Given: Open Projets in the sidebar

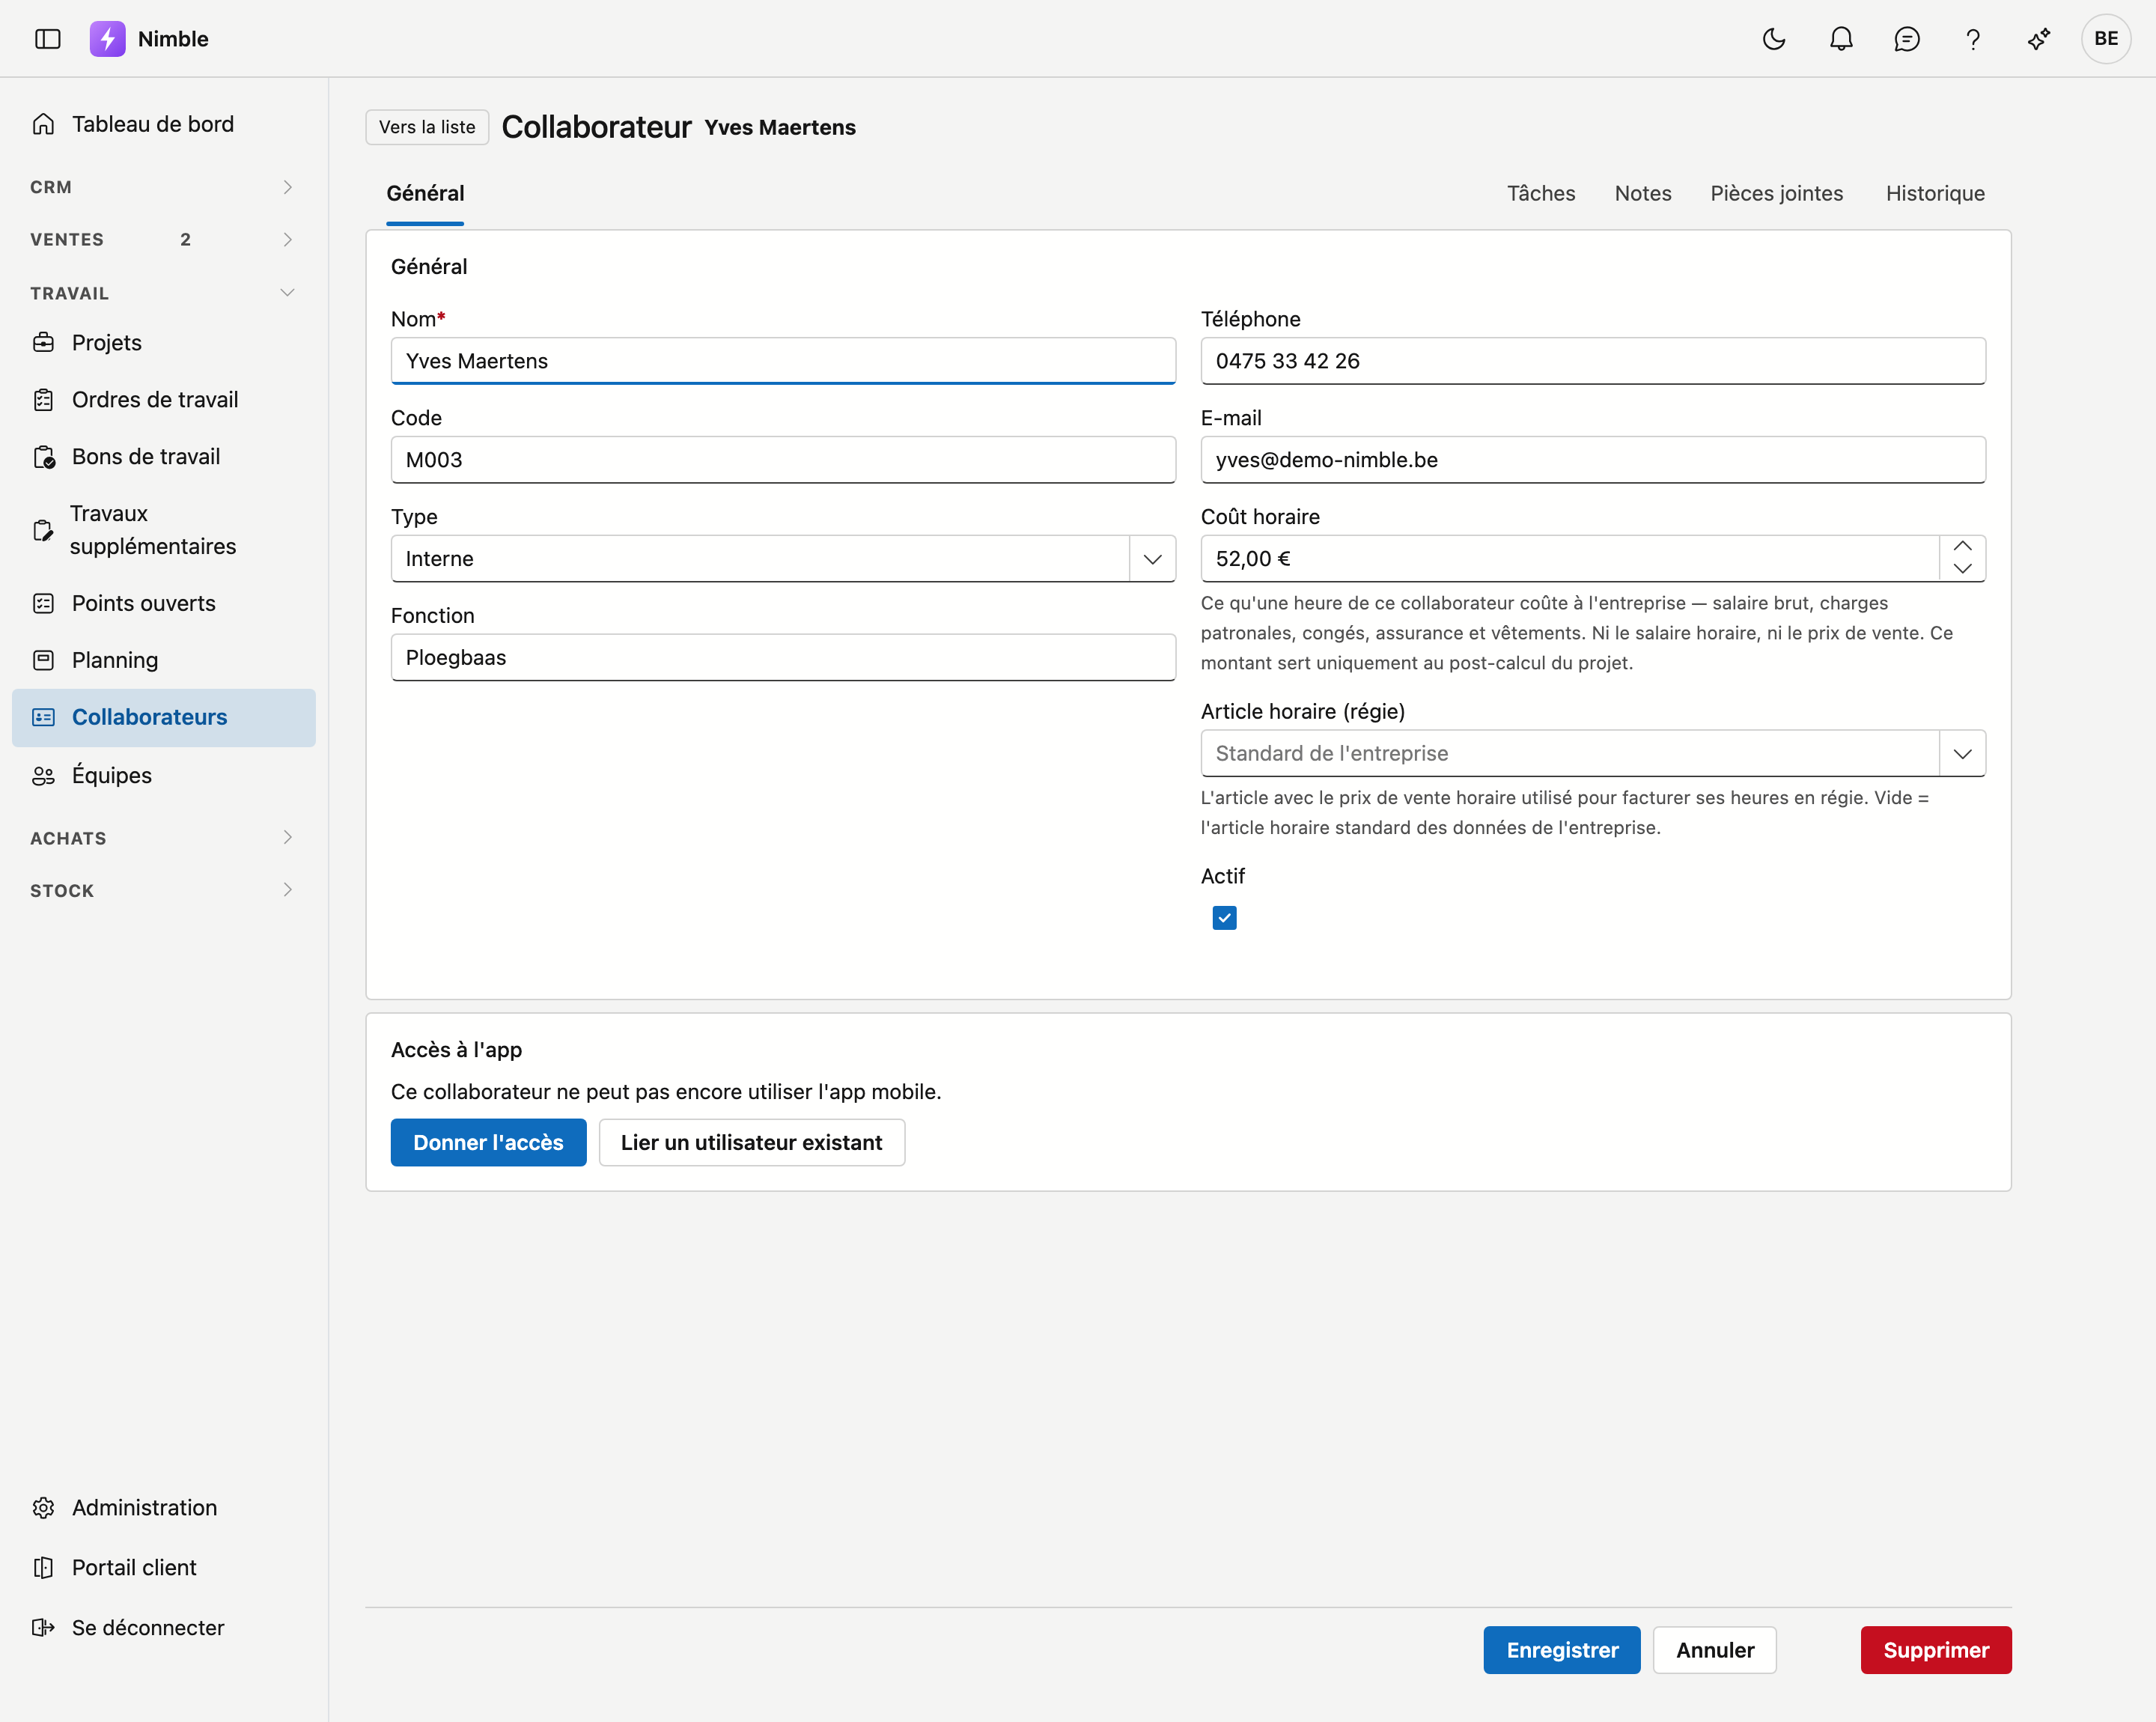Looking at the screenshot, I should (x=164, y=342).
